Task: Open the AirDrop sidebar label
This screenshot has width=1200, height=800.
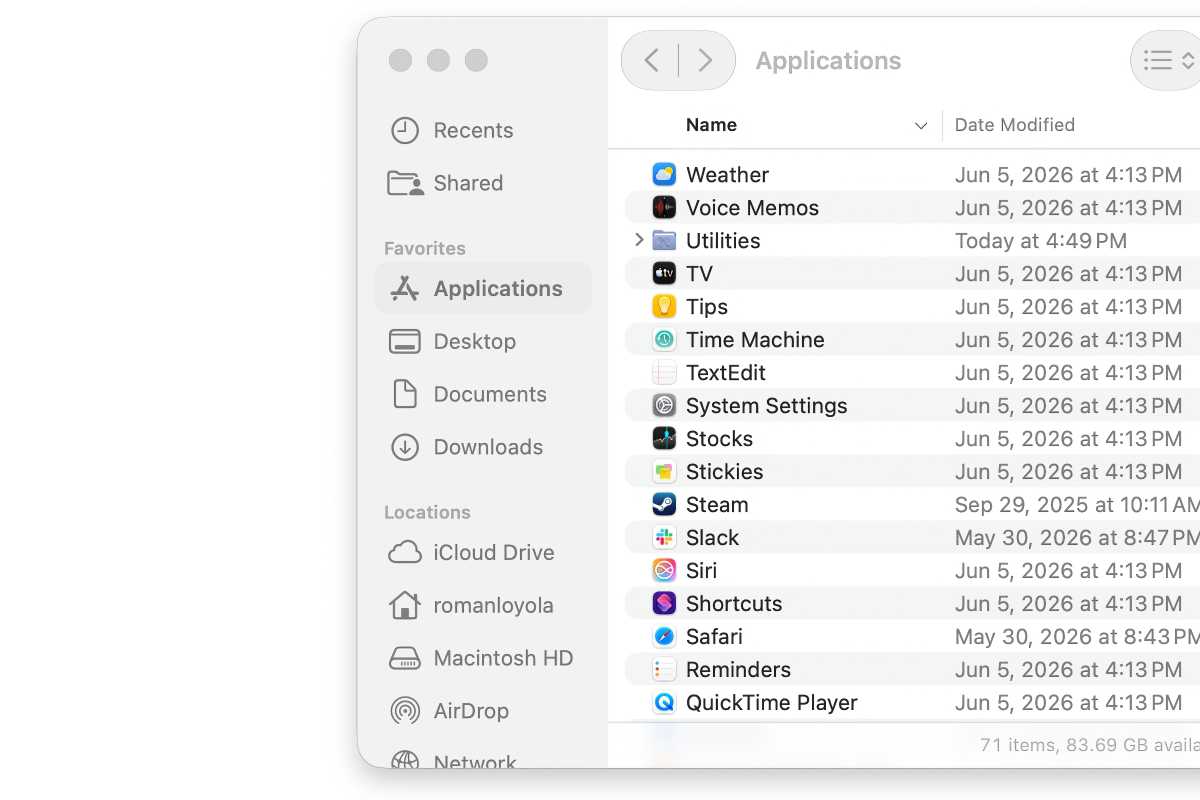Action: (471, 711)
